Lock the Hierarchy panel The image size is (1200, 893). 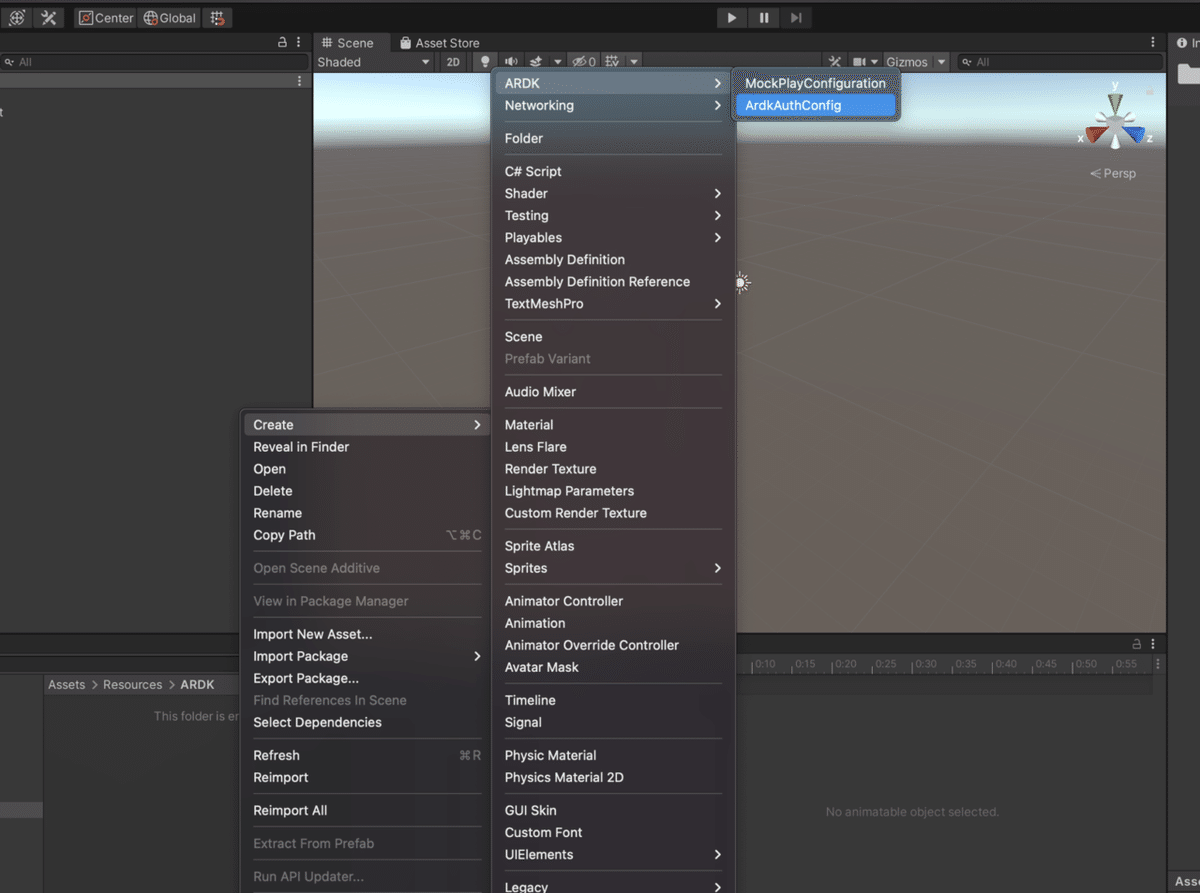click(x=282, y=43)
